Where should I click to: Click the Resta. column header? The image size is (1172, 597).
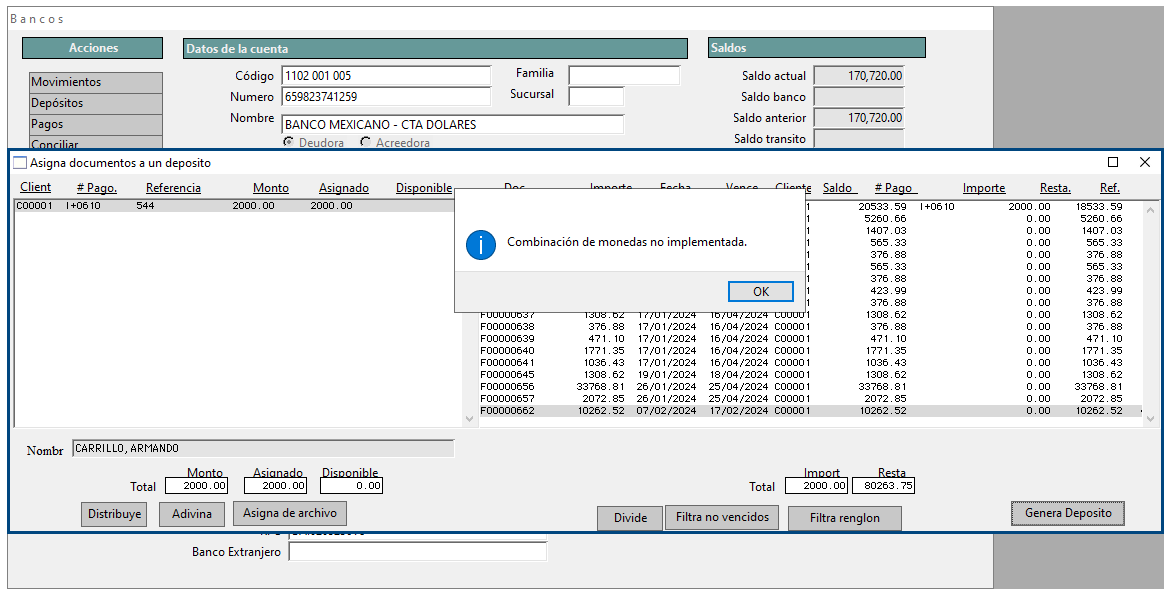(1055, 188)
